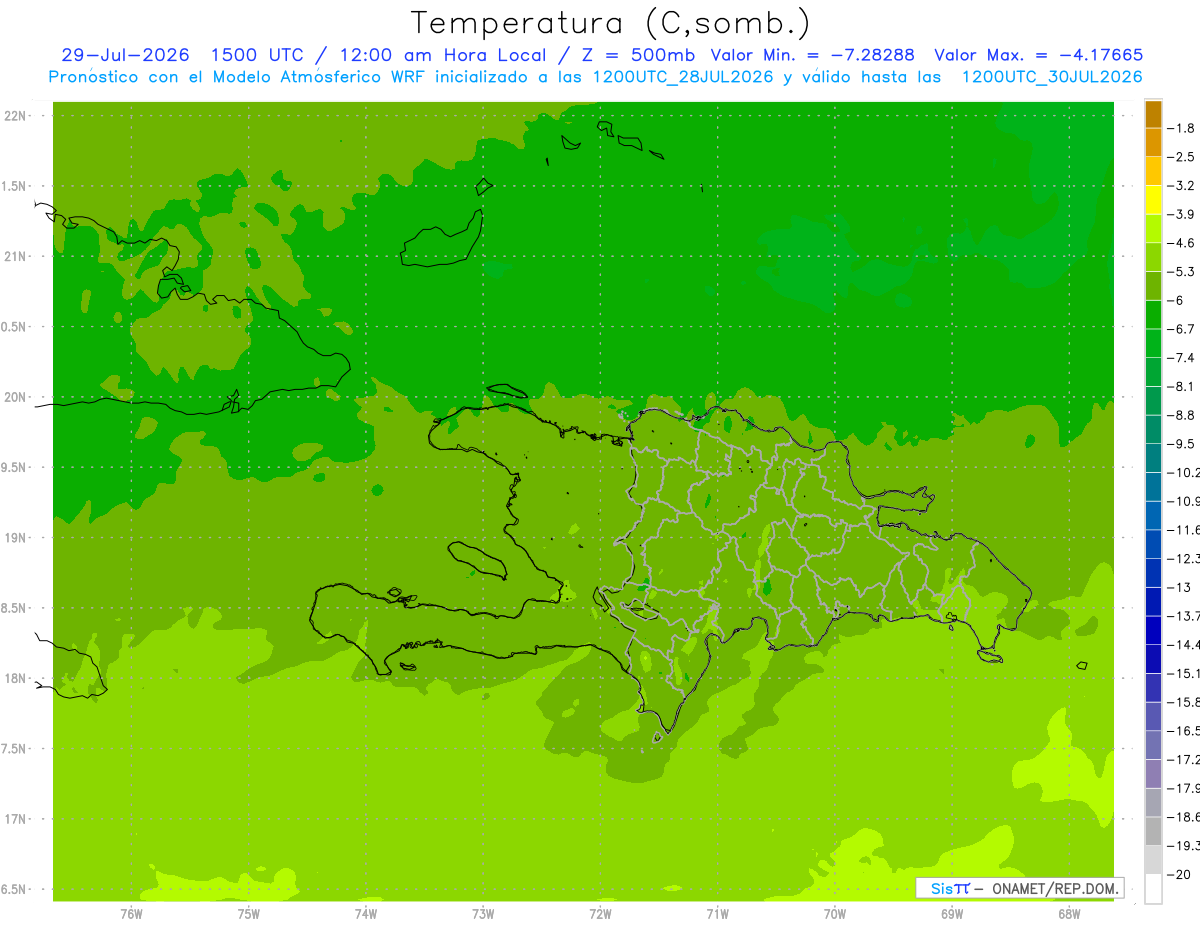Choose the lime swatch between -3.9 and -4.6
Image resolution: width=1200 pixels, height=927 pixels.
click(1153, 229)
